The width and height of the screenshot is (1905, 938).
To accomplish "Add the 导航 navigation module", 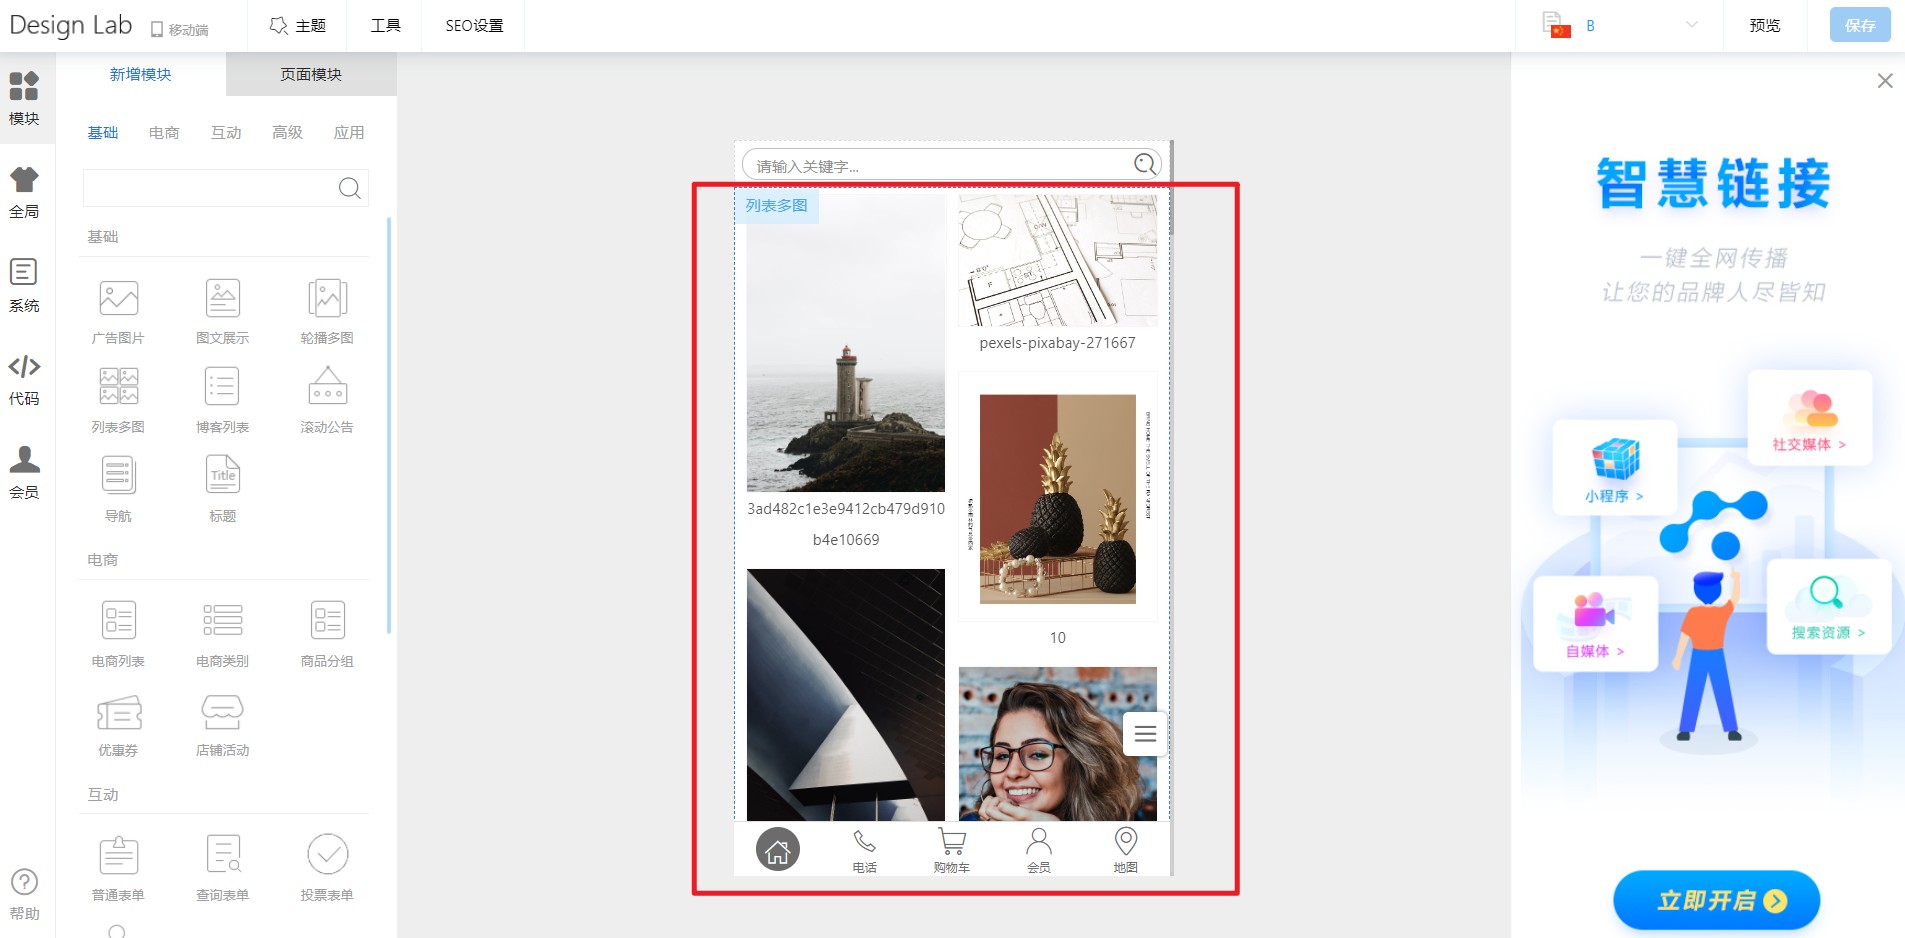I will (118, 489).
